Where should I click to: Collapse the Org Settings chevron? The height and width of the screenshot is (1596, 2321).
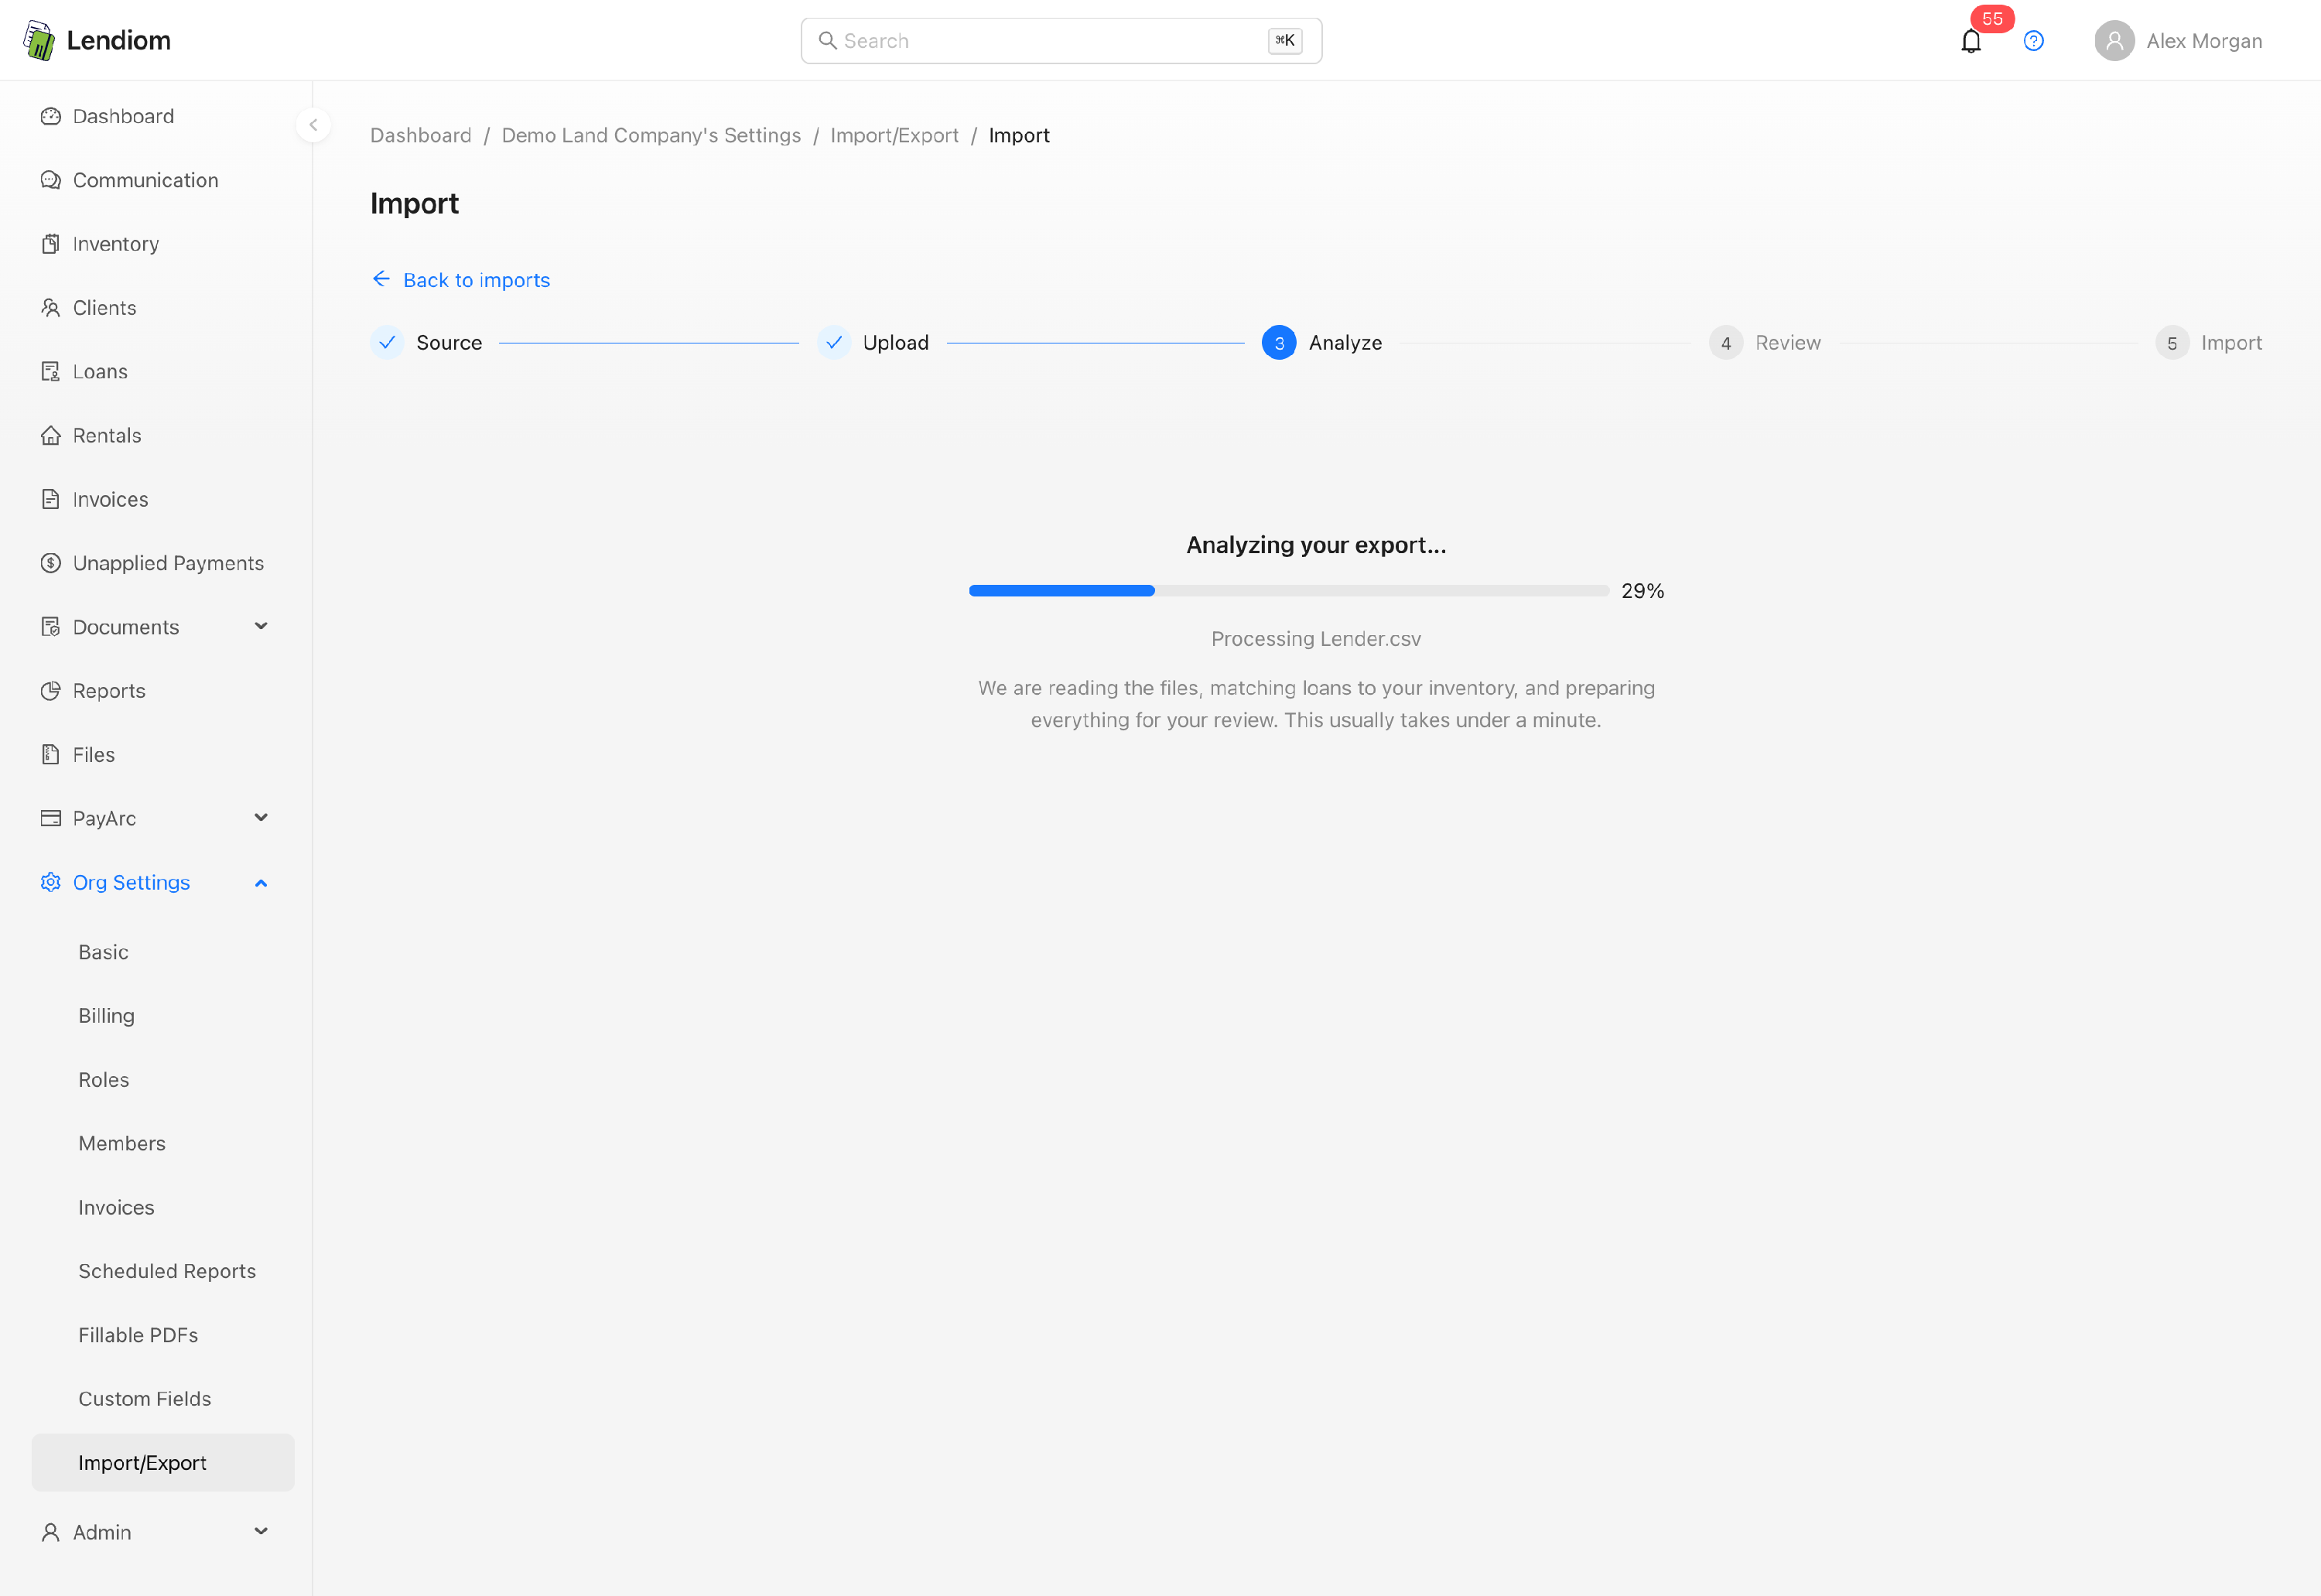(x=261, y=883)
